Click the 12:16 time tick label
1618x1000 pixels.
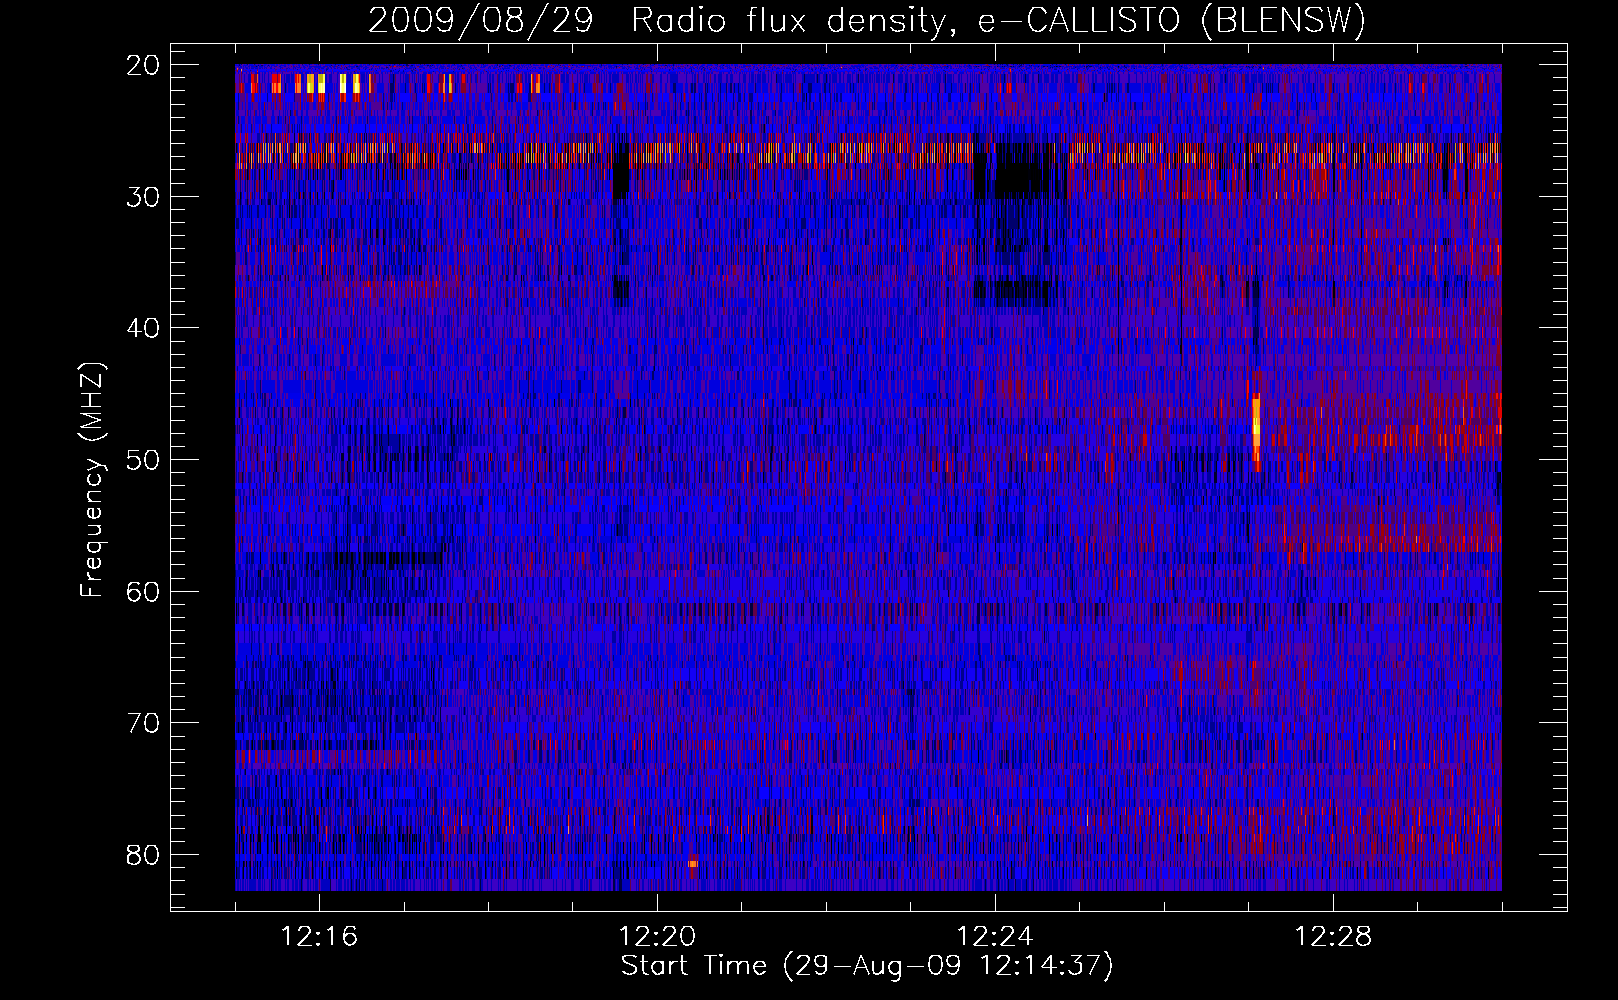[319, 937]
